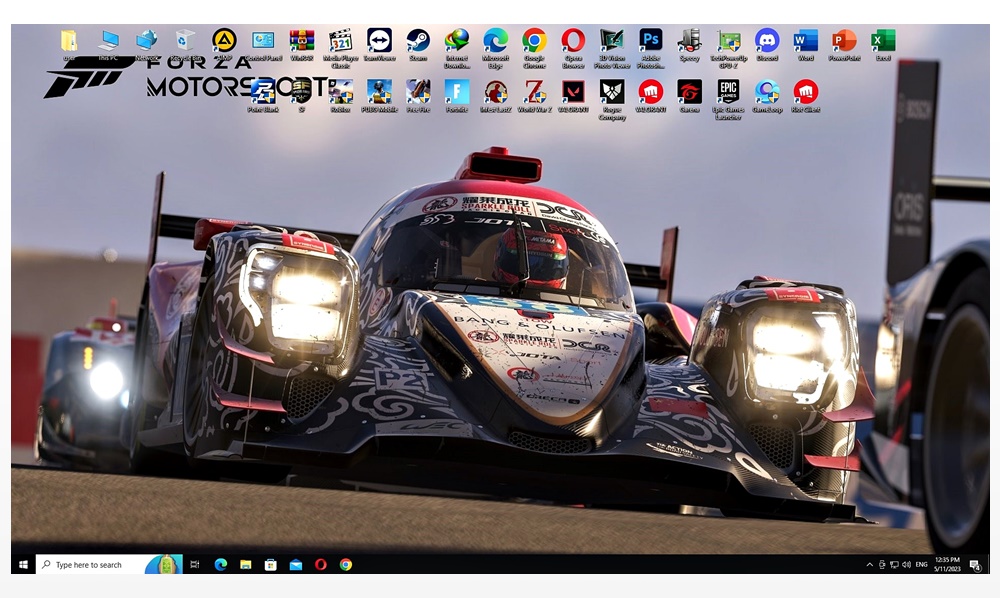Open the Fortnite desktop shortcut
Viewport: 1000px width, 598px height.
click(x=457, y=93)
